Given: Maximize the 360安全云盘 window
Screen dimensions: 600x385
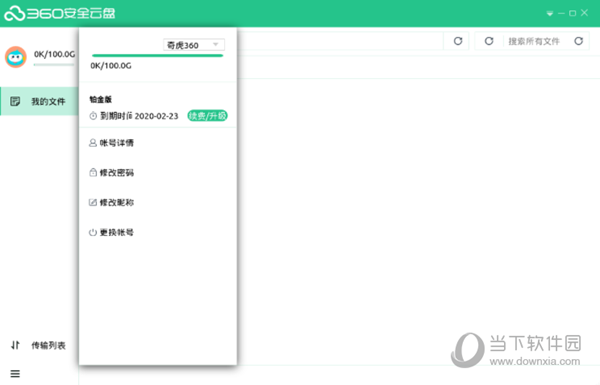Looking at the screenshot, I should (x=573, y=13).
